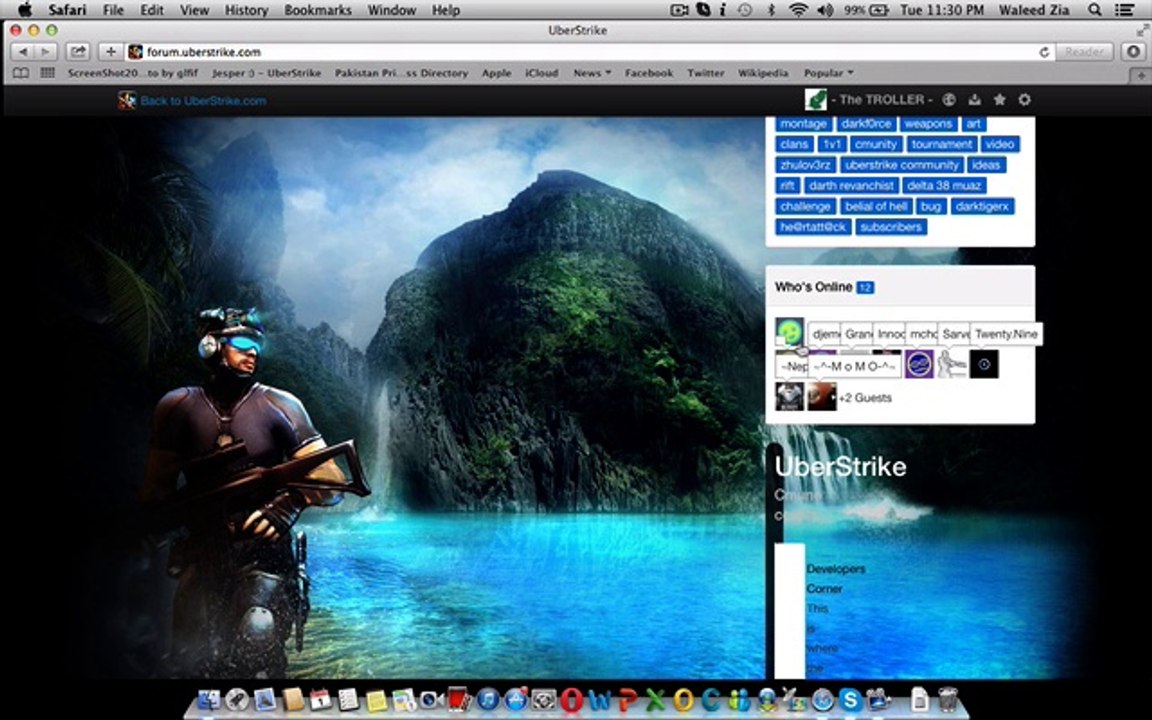The height and width of the screenshot is (720, 1152).
Task: Open the History menu
Action: [246, 10]
